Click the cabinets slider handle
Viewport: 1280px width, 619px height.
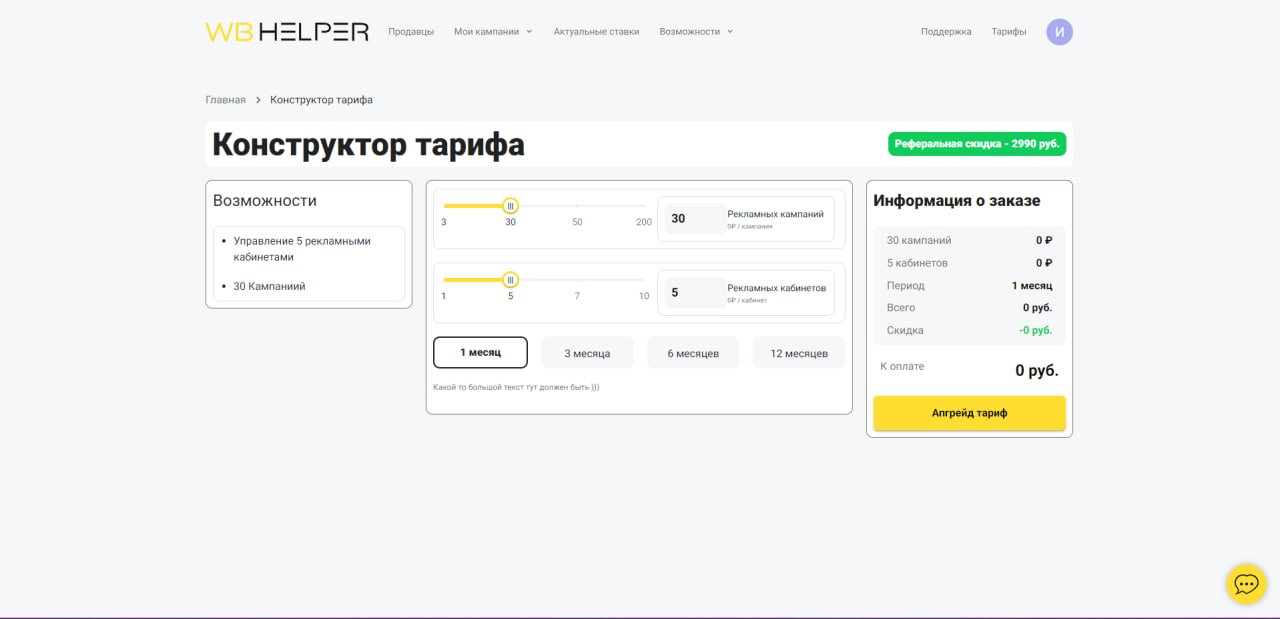coord(510,280)
